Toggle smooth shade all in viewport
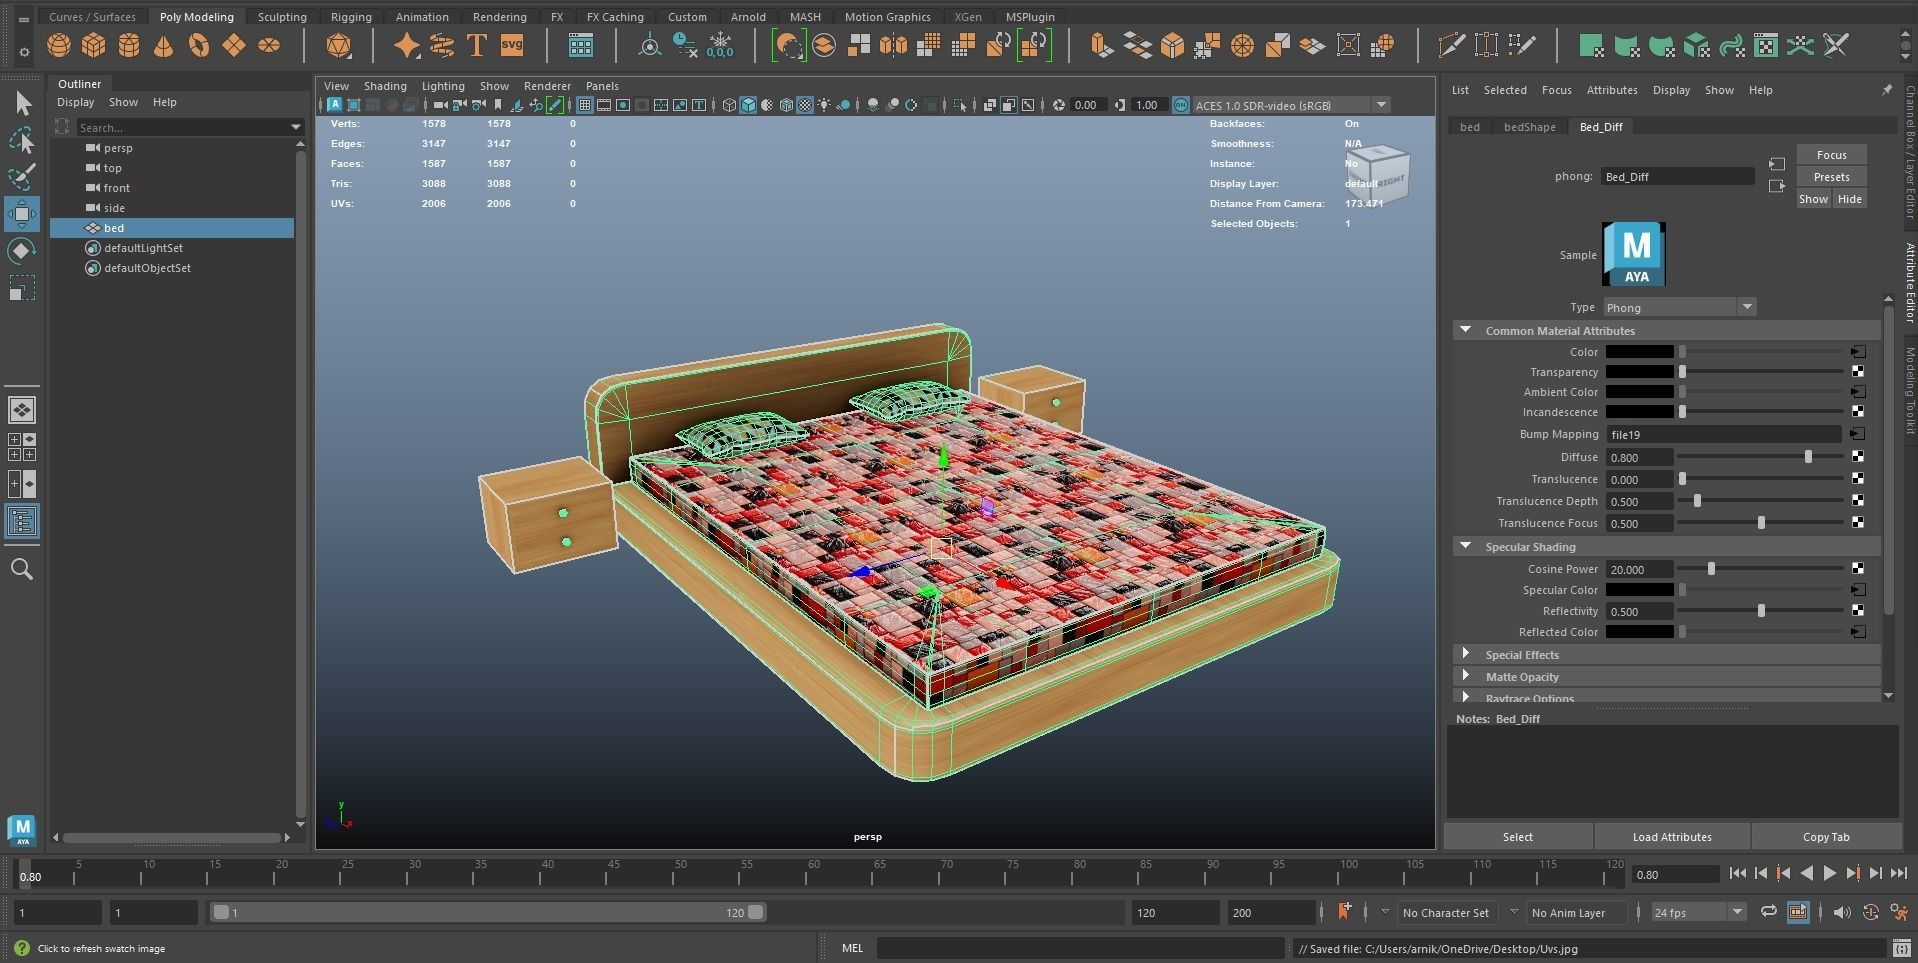This screenshot has width=1918, height=963. pos(748,105)
